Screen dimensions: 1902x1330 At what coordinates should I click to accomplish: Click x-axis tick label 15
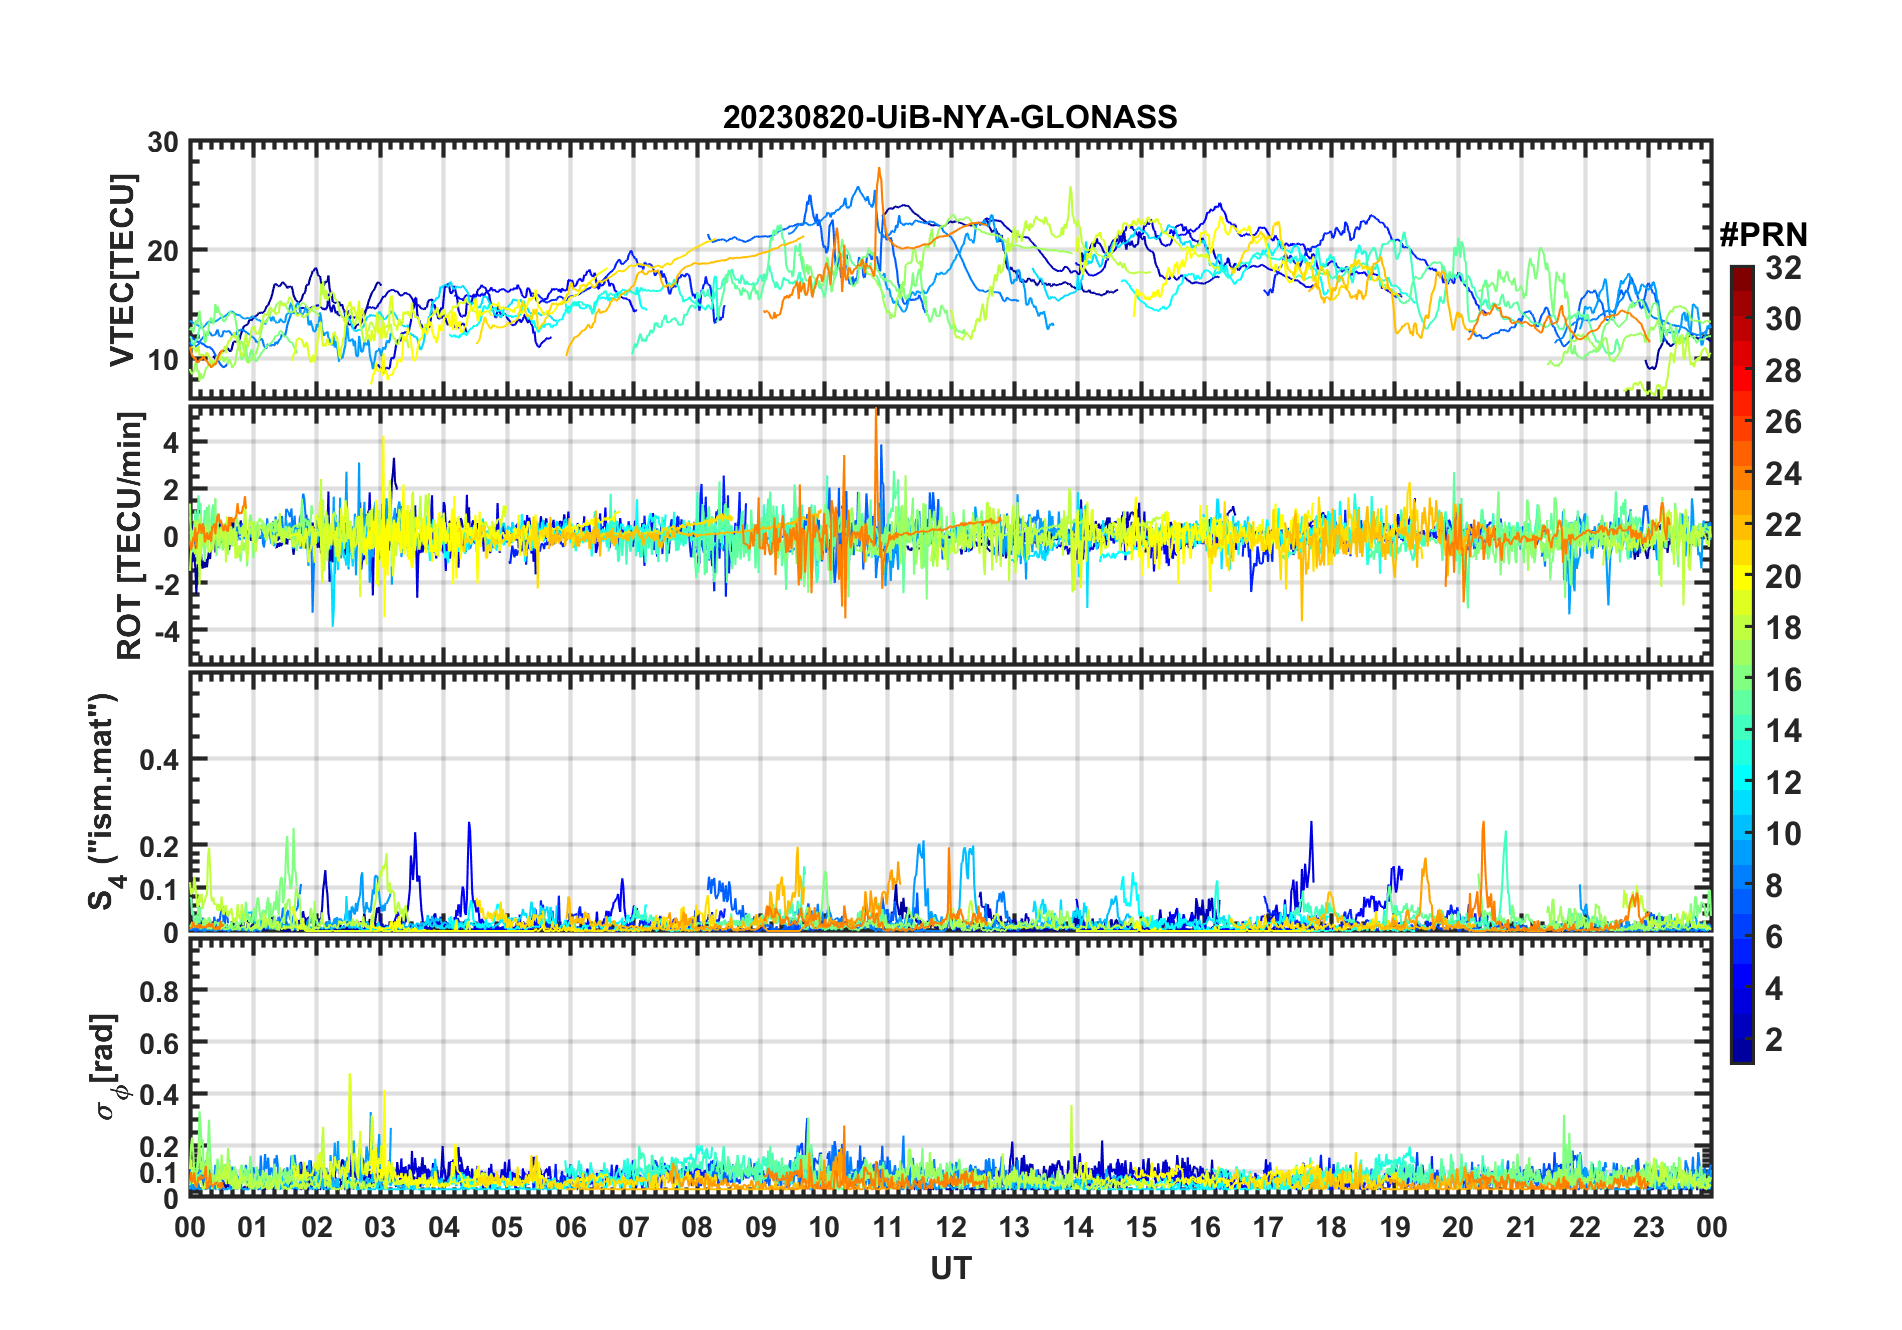[1141, 1227]
